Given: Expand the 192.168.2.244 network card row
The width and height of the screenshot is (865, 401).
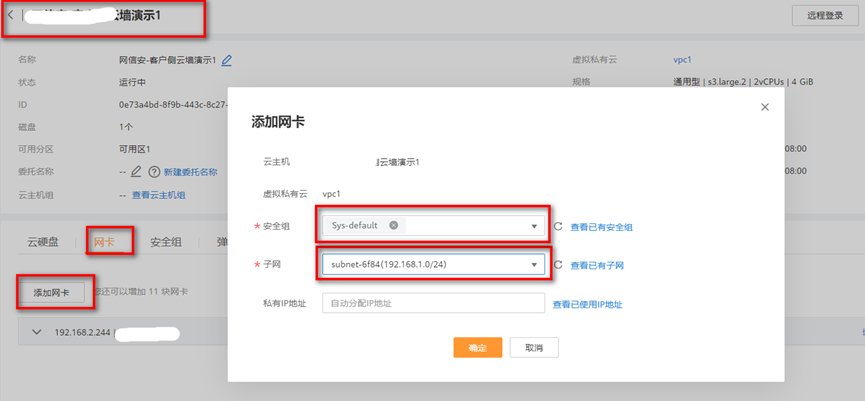Looking at the screenshot, I should coord(38,332).
